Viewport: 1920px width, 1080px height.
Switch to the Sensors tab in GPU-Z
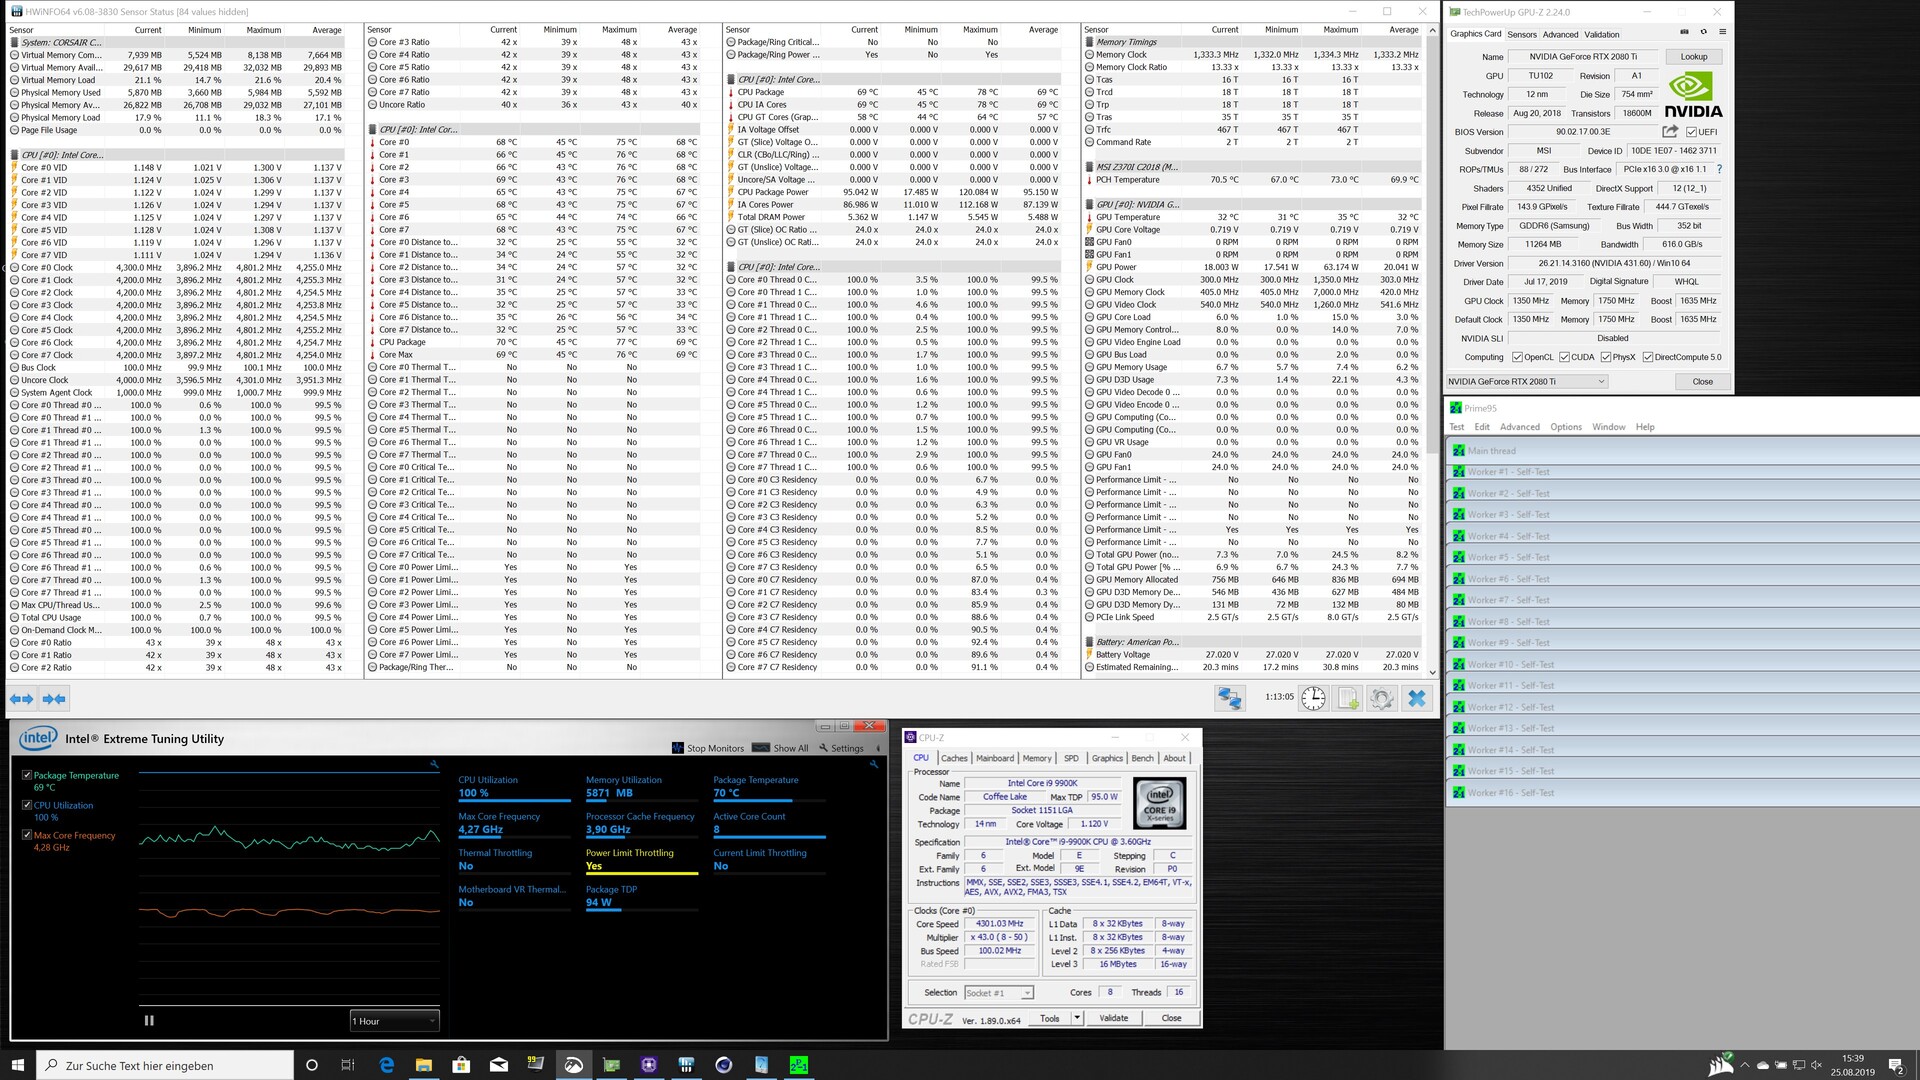point(1522,34)
